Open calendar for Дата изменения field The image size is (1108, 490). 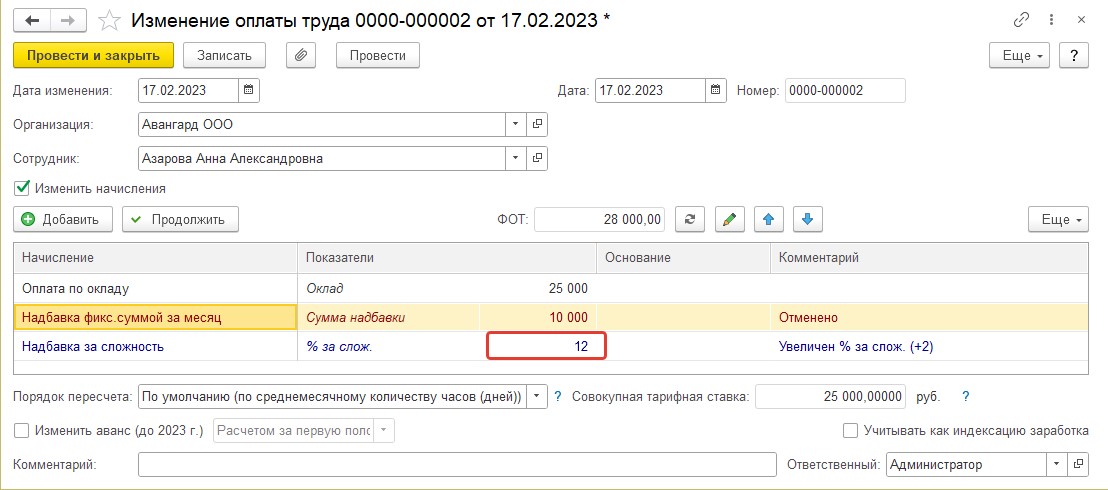click(249, 90)
